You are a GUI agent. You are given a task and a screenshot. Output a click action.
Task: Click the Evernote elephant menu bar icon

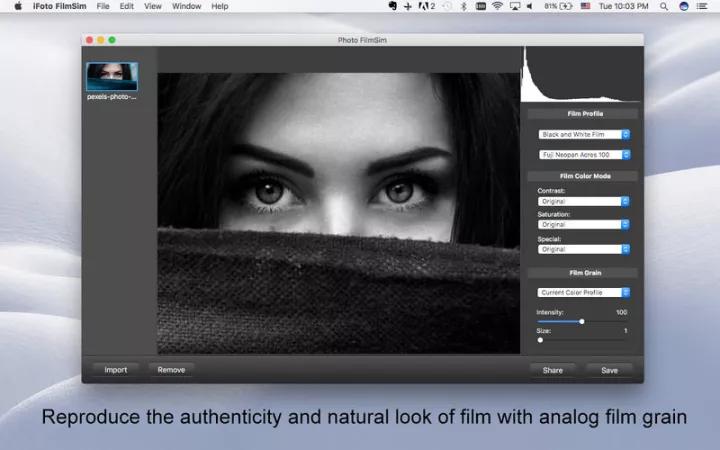393,6
